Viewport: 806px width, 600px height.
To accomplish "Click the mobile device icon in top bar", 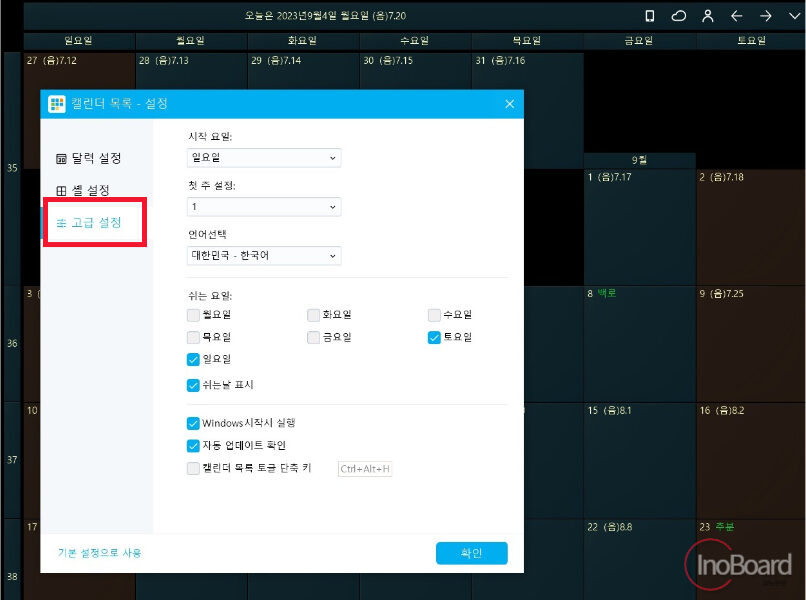I will pyautogui.click(x=650, y=16).
